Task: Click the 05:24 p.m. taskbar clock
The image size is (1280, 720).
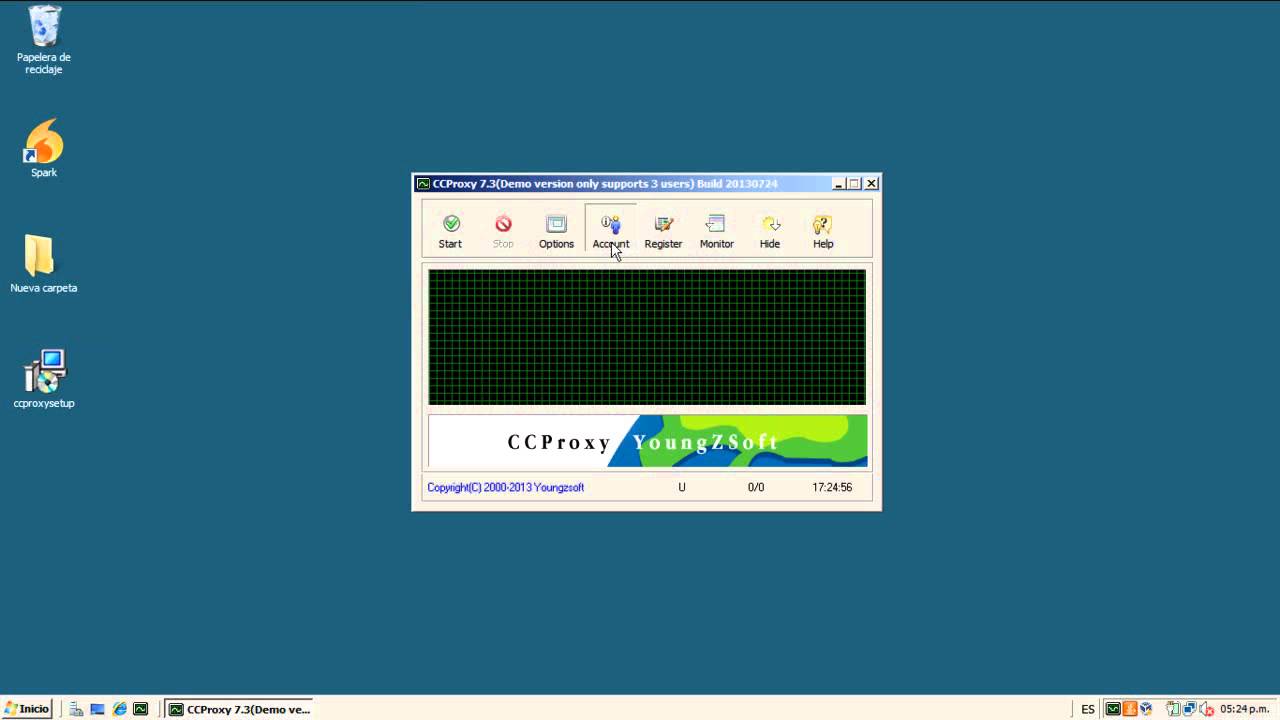Action: click(1244, 709)
